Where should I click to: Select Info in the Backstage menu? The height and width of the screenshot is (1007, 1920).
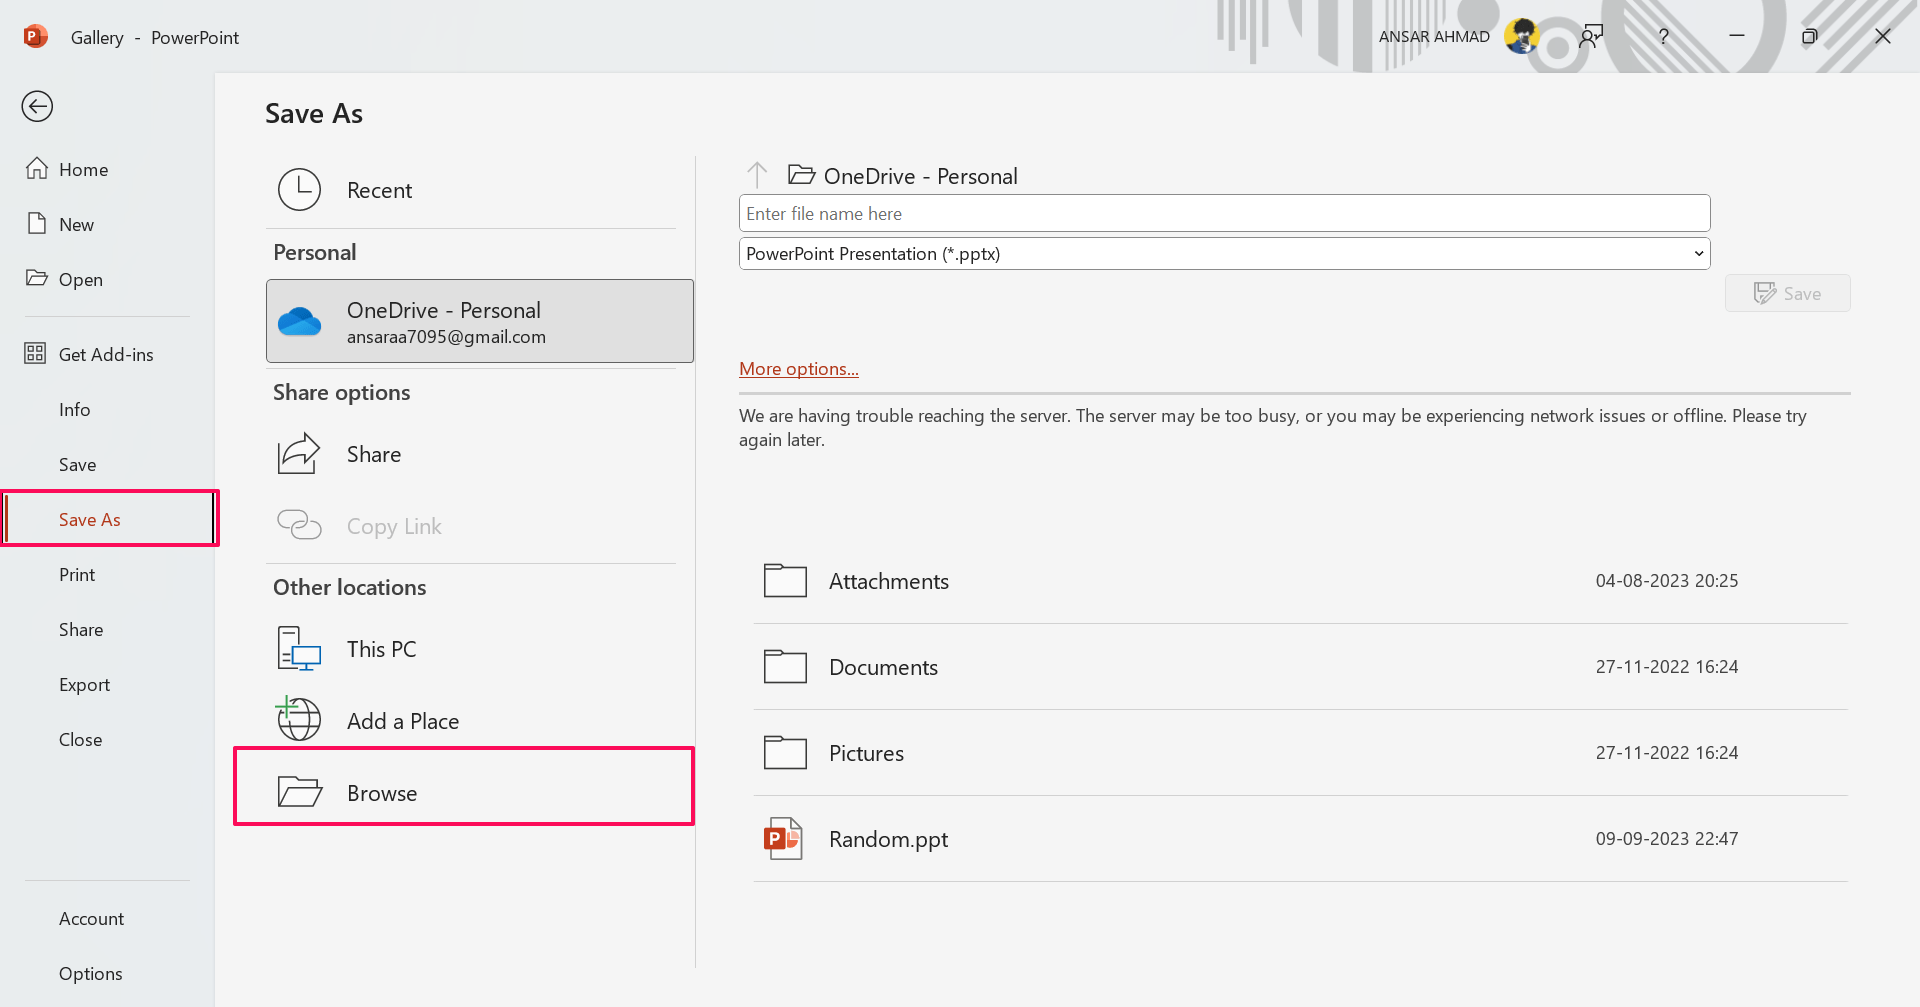pyautogui.click(x=74, y=409)
